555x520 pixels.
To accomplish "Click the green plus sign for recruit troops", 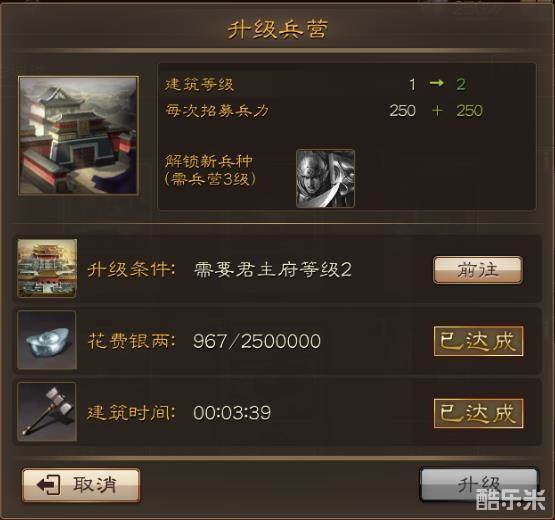I will pos(437,110).
